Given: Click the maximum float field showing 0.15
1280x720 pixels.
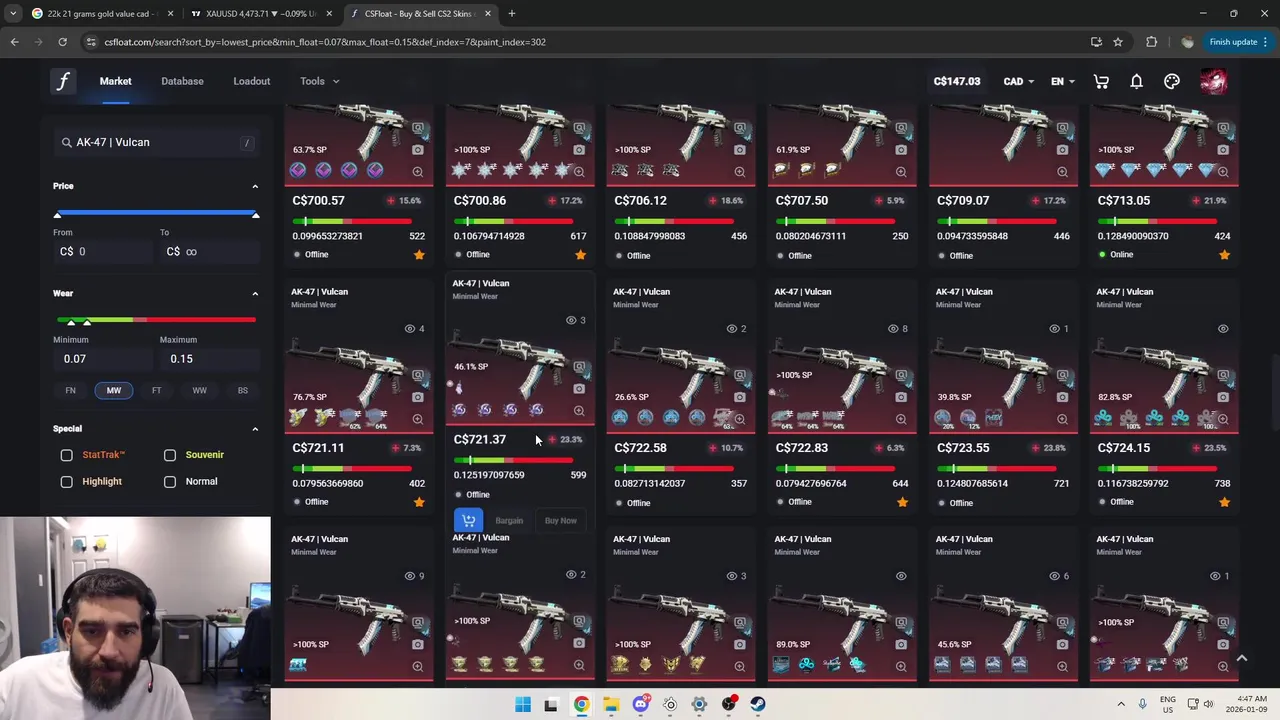Looking at the screenshot, I should point(208,359).
